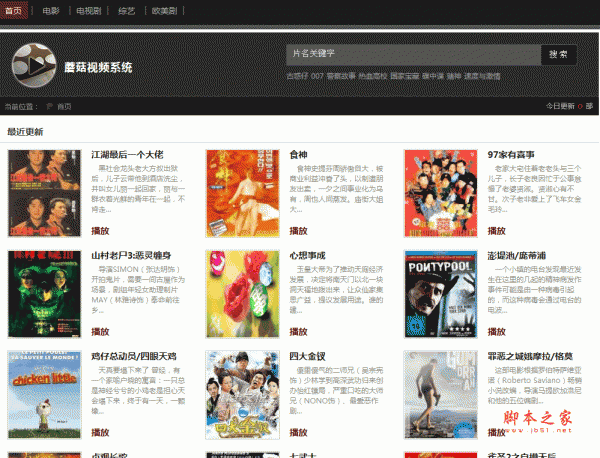Play 江湖最后一个大佬 via its 播放 link
This screenshot has width=600, height=458.
pyautogui.click(x=100, y=231)
